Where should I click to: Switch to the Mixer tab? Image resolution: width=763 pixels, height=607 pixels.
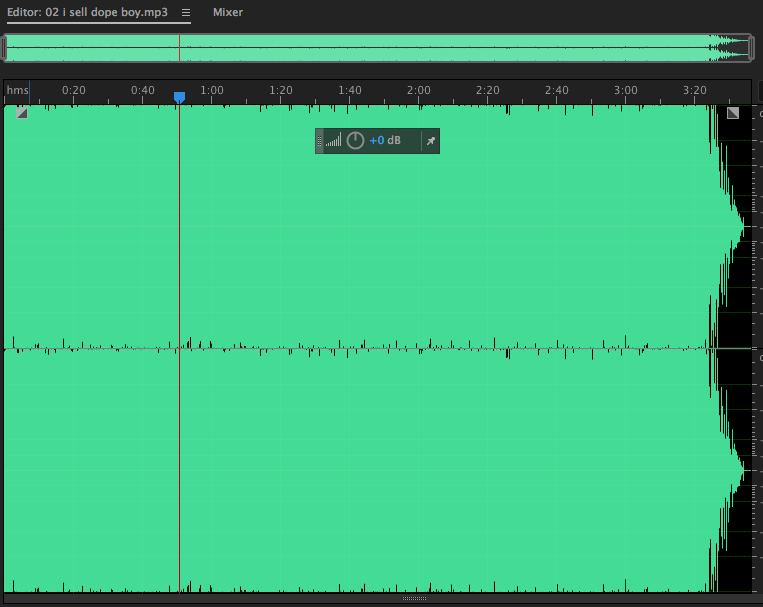[228, 12]
